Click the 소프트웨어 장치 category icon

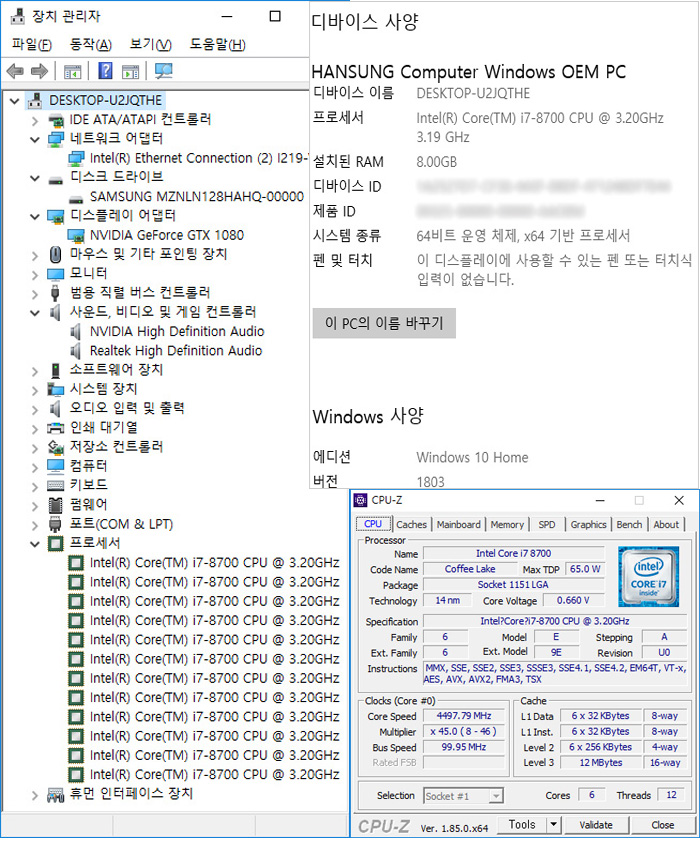[x=55, y=370]
